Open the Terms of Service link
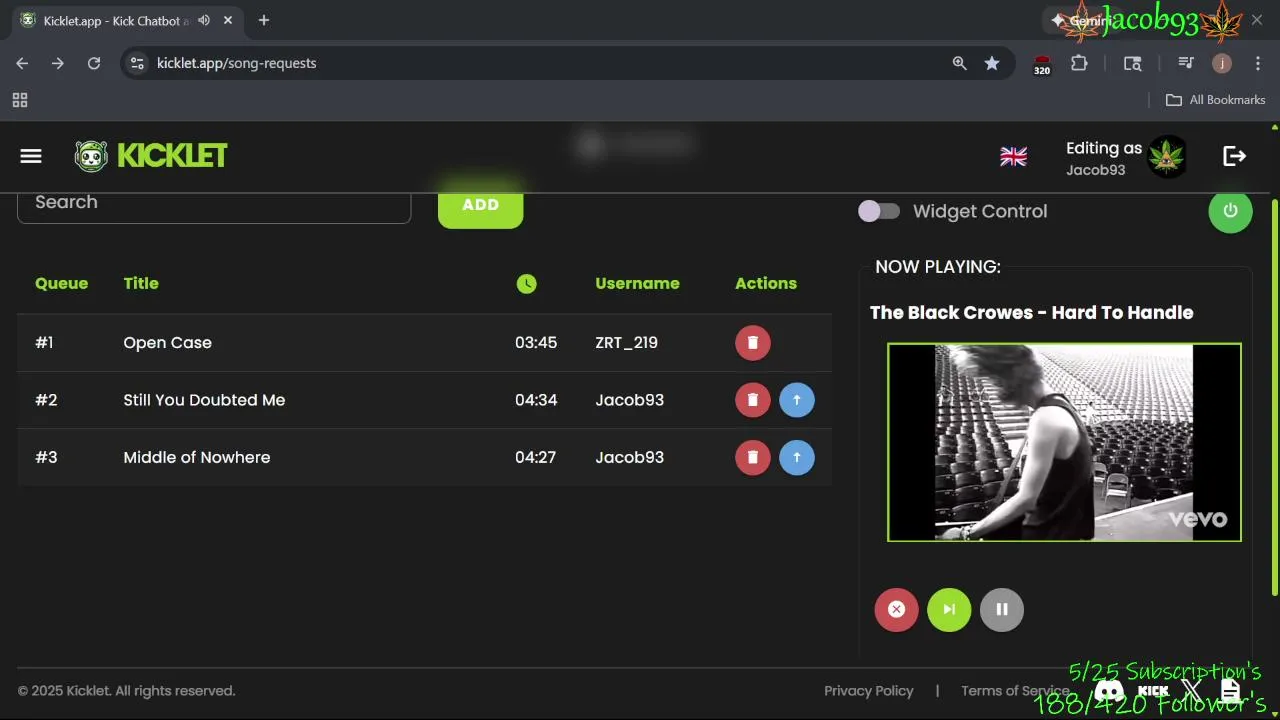 (x=1015, y=691)
